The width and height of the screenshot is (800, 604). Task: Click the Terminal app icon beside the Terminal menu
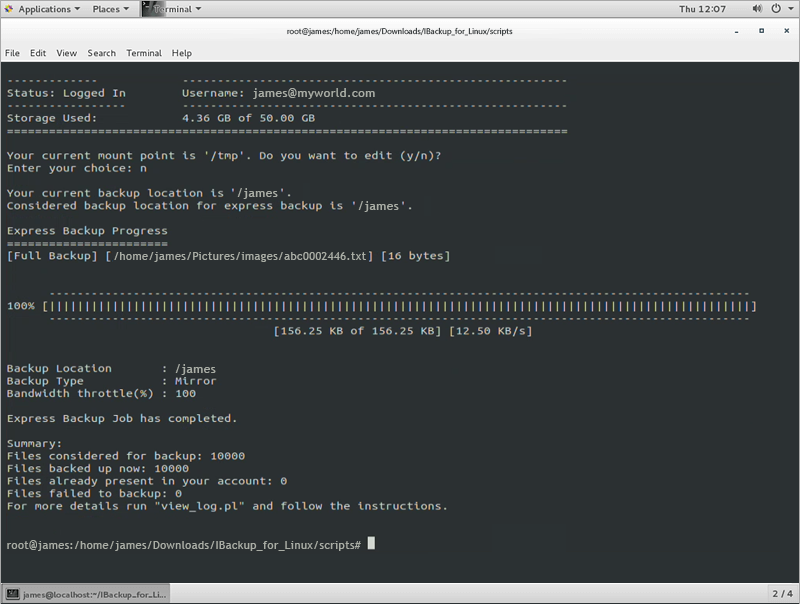point(147,8)
